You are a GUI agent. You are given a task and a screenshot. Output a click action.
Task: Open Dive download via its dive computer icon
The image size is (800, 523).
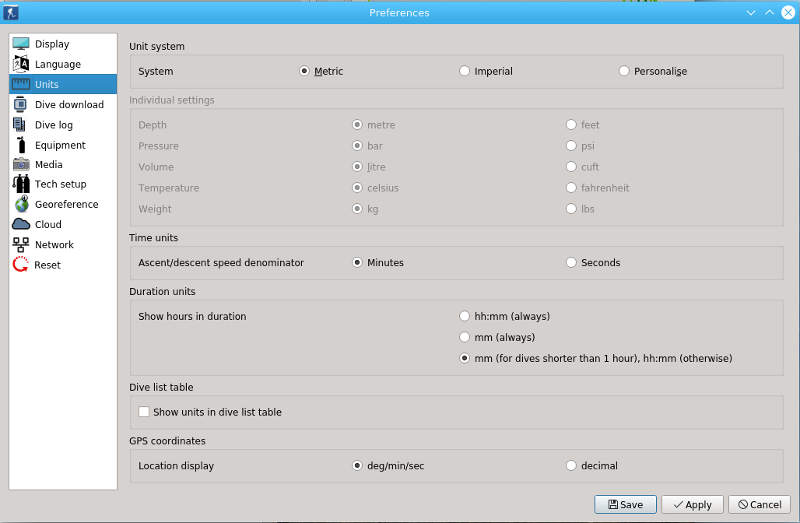[21, 104]
